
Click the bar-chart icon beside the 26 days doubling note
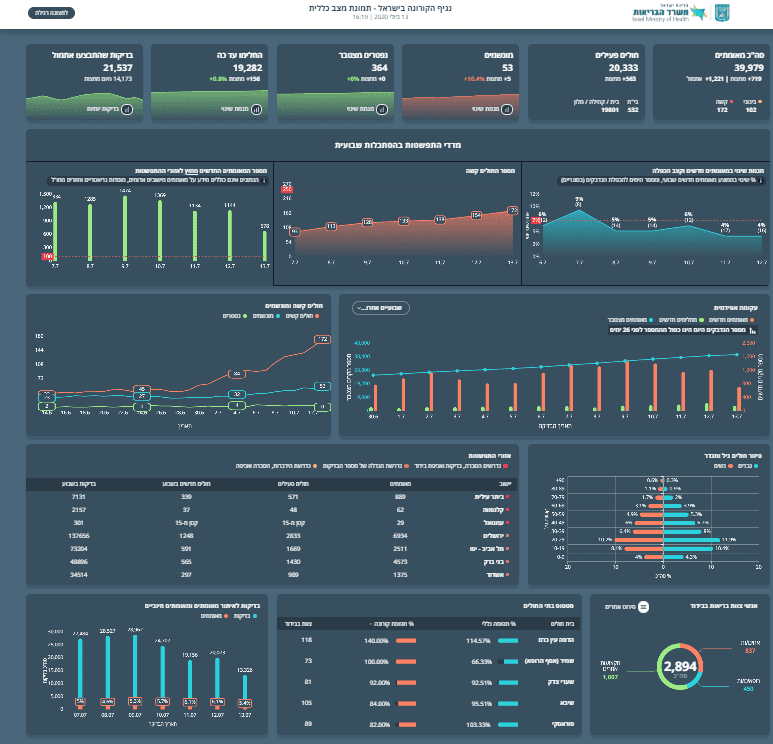point(753,330)
